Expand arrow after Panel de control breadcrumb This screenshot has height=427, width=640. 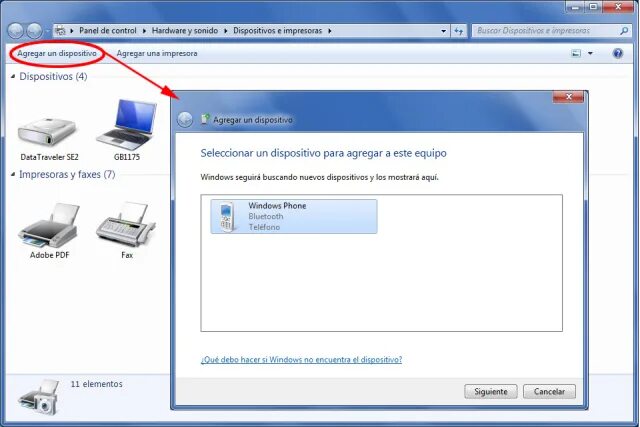tap(144, 31)
